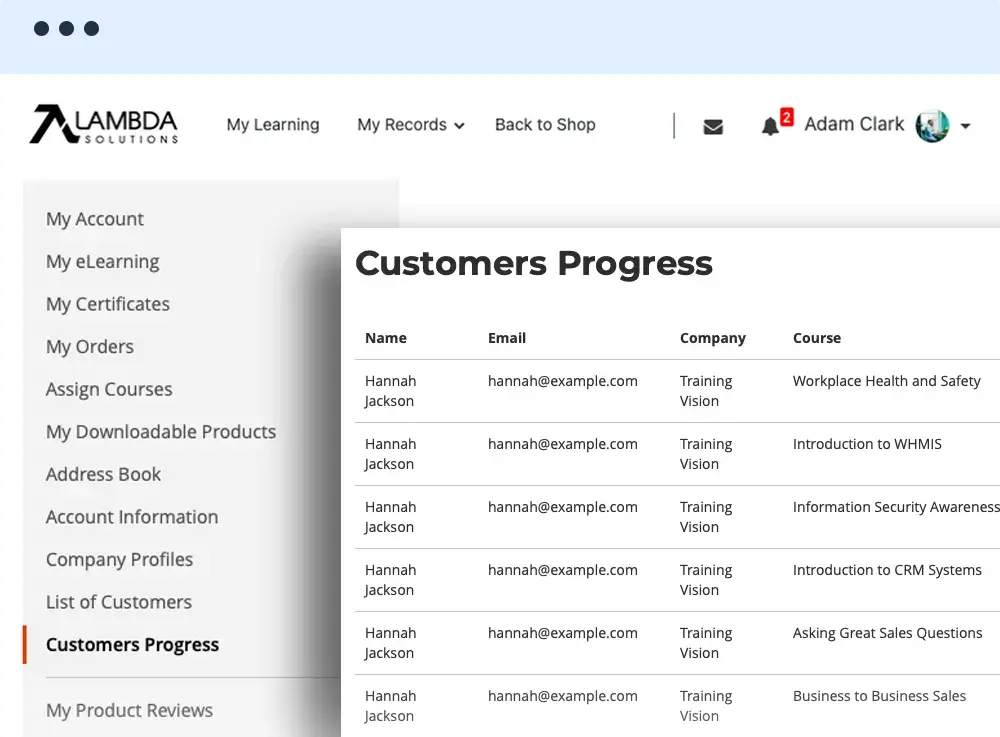This screenshot has height=737, width=1000.
Task: Select Assign Courses in sidebar
Action: [x=109, y=390]
